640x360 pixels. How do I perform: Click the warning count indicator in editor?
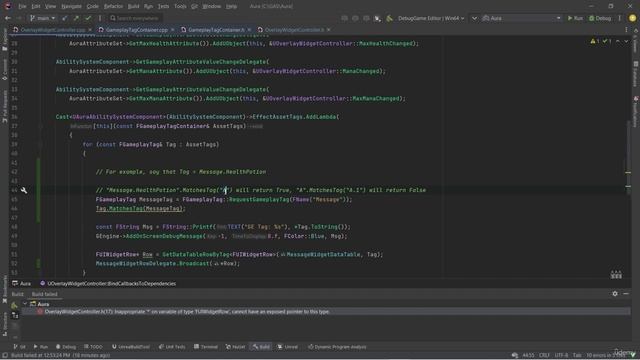coord(595,41)
